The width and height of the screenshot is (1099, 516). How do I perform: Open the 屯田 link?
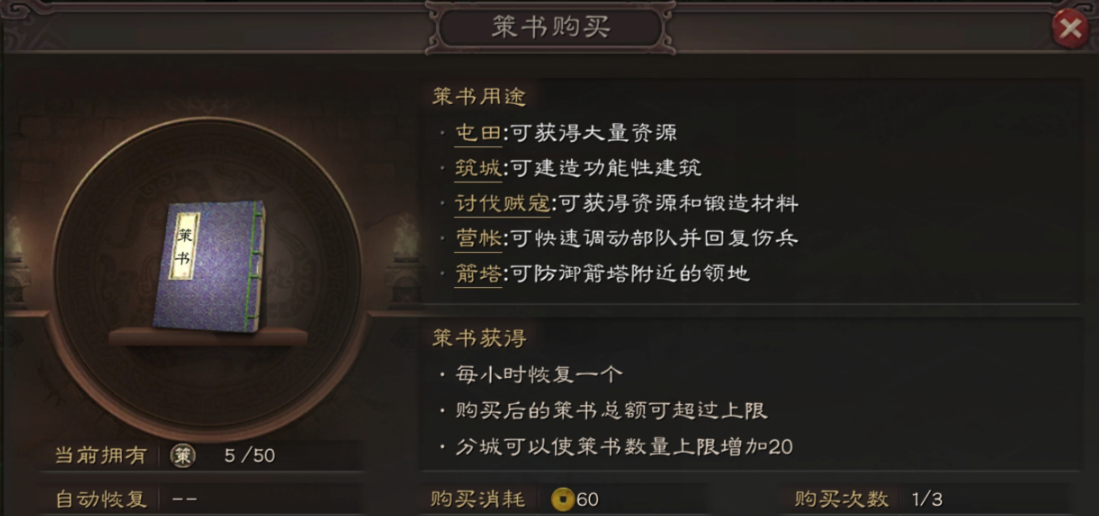tap(478, 133)
